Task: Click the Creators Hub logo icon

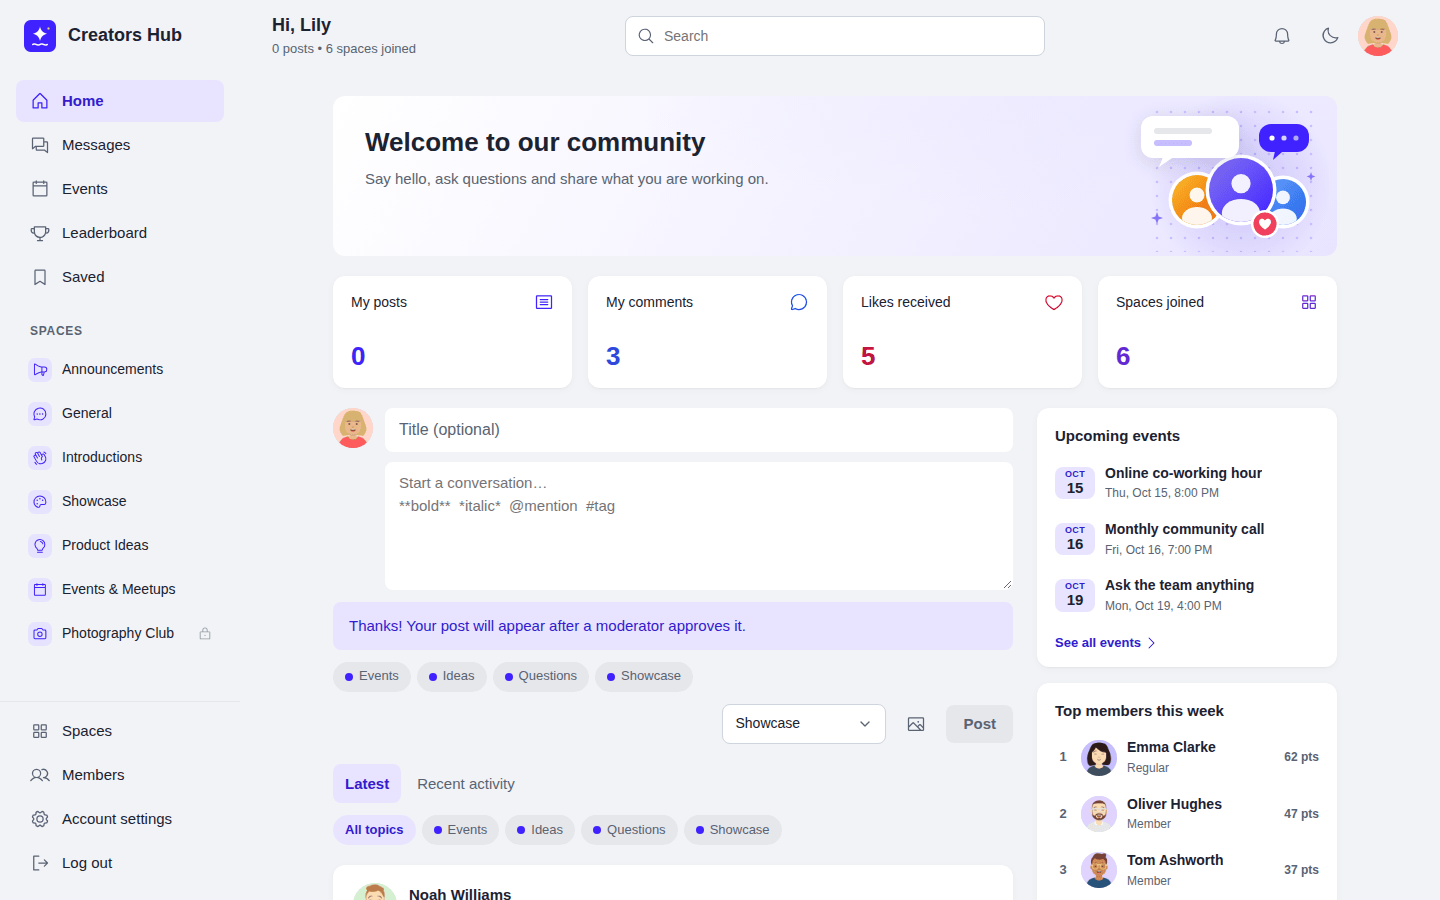Action: [x=40, y=36]
